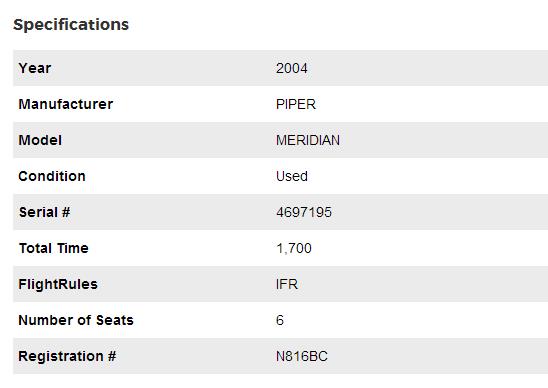The image size is (548, 388).
Task: Click the total time value 1,700
Action: [294, 248]
